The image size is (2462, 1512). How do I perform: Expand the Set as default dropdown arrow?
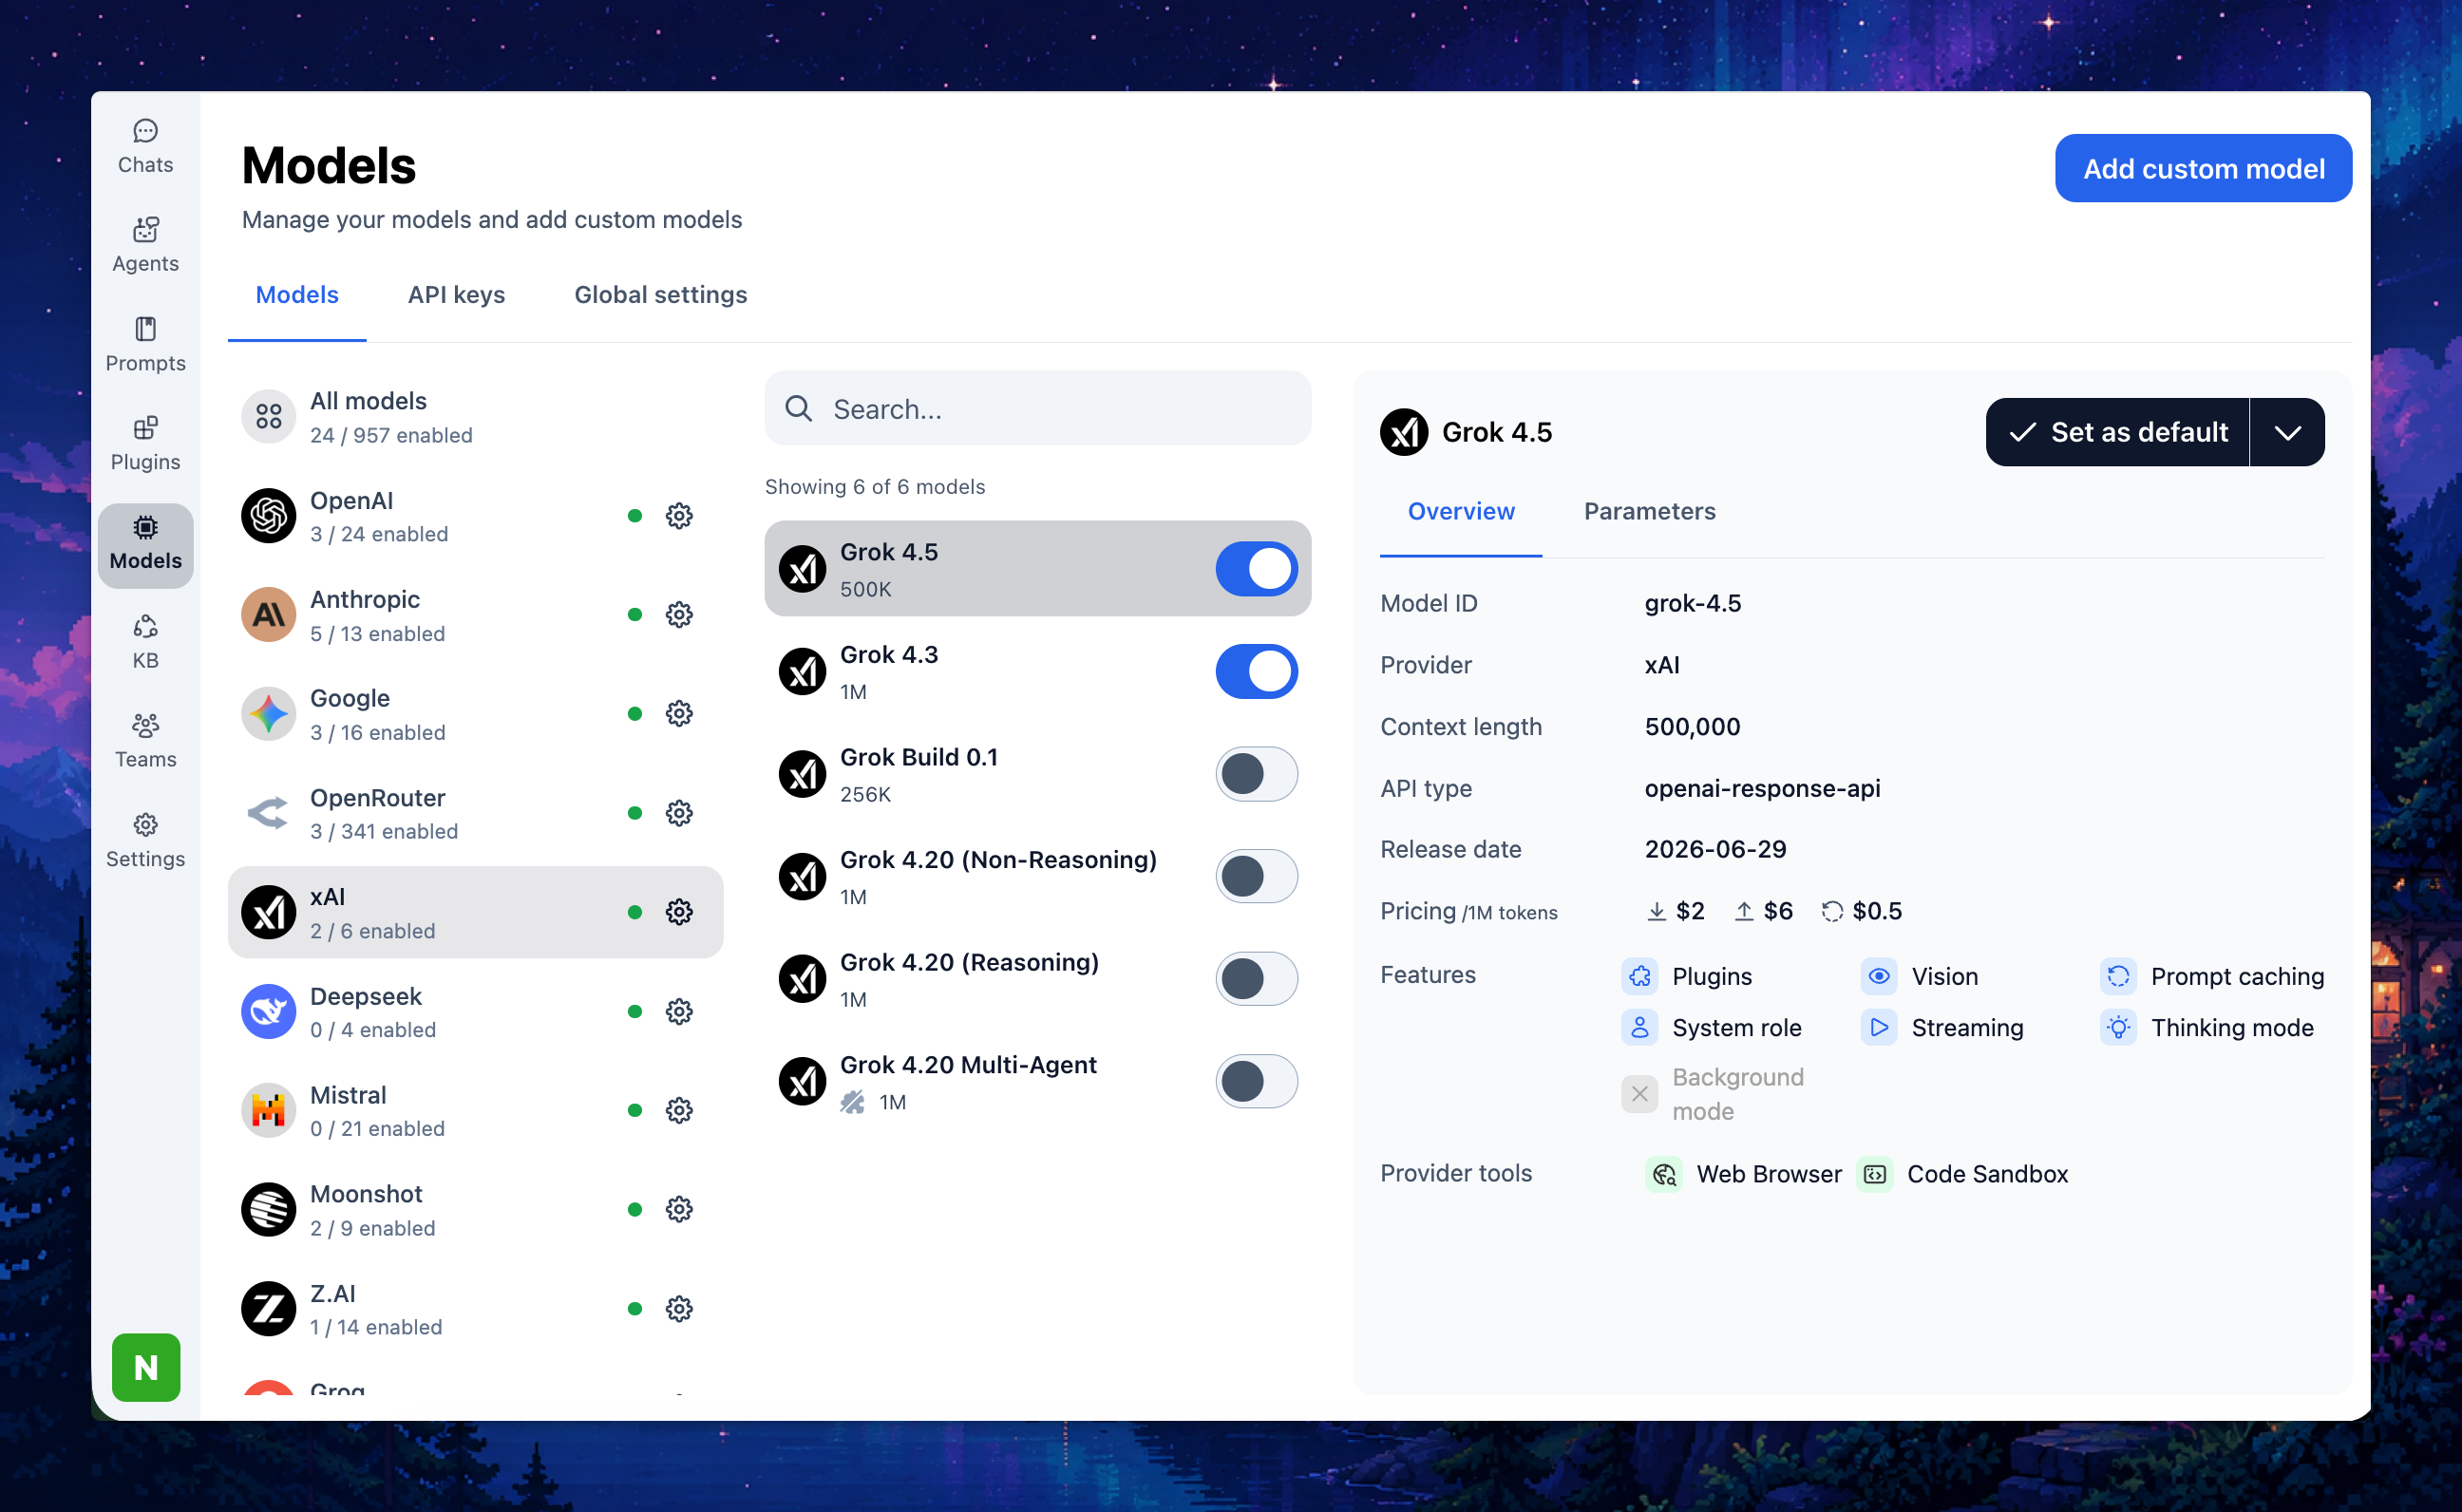pyautogui.click(x=2288, y=432)
